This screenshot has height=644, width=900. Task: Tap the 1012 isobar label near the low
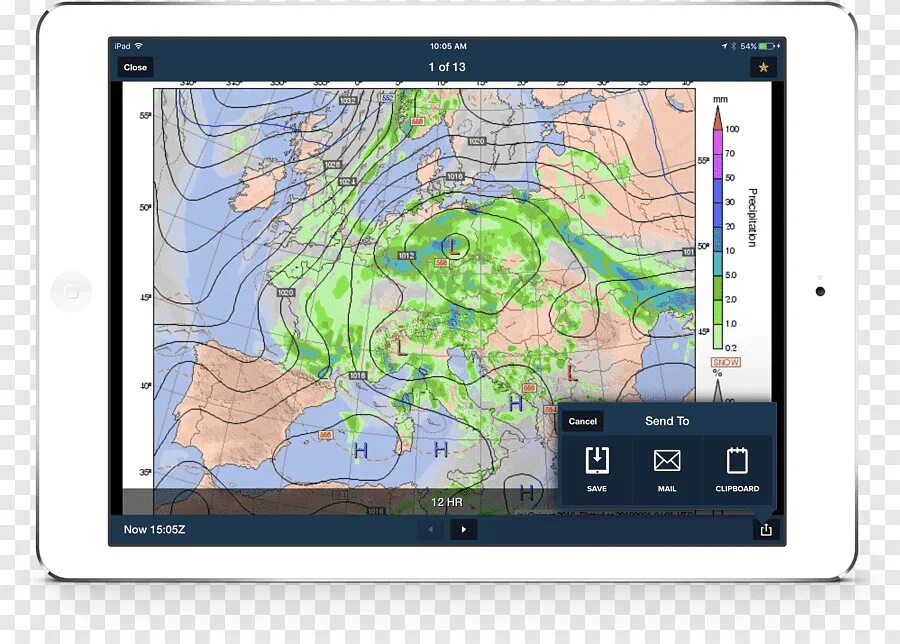click(406, 255)
